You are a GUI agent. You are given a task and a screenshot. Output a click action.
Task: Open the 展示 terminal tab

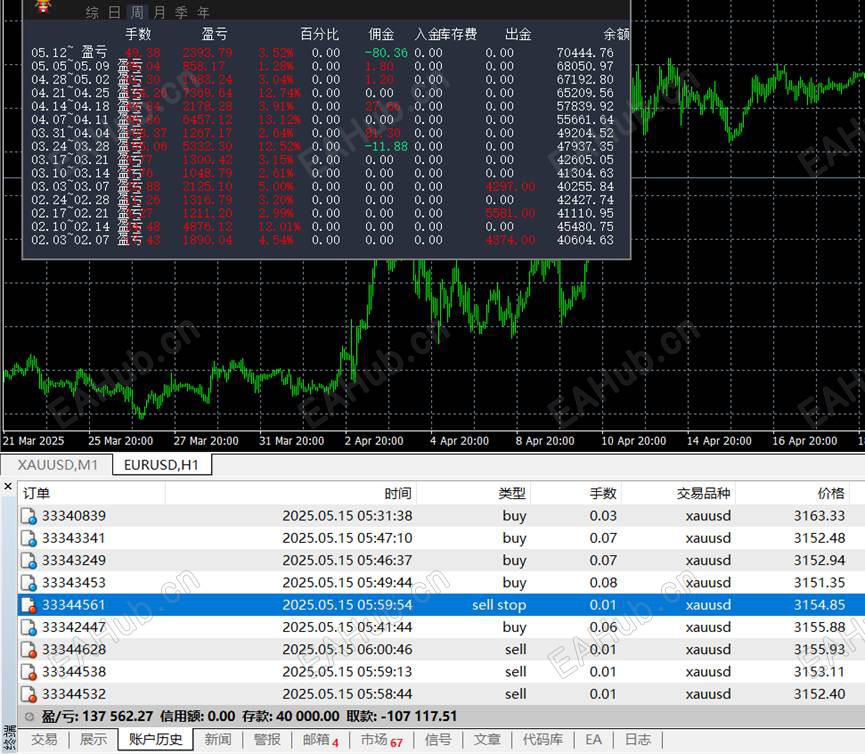tap(93, 740)
